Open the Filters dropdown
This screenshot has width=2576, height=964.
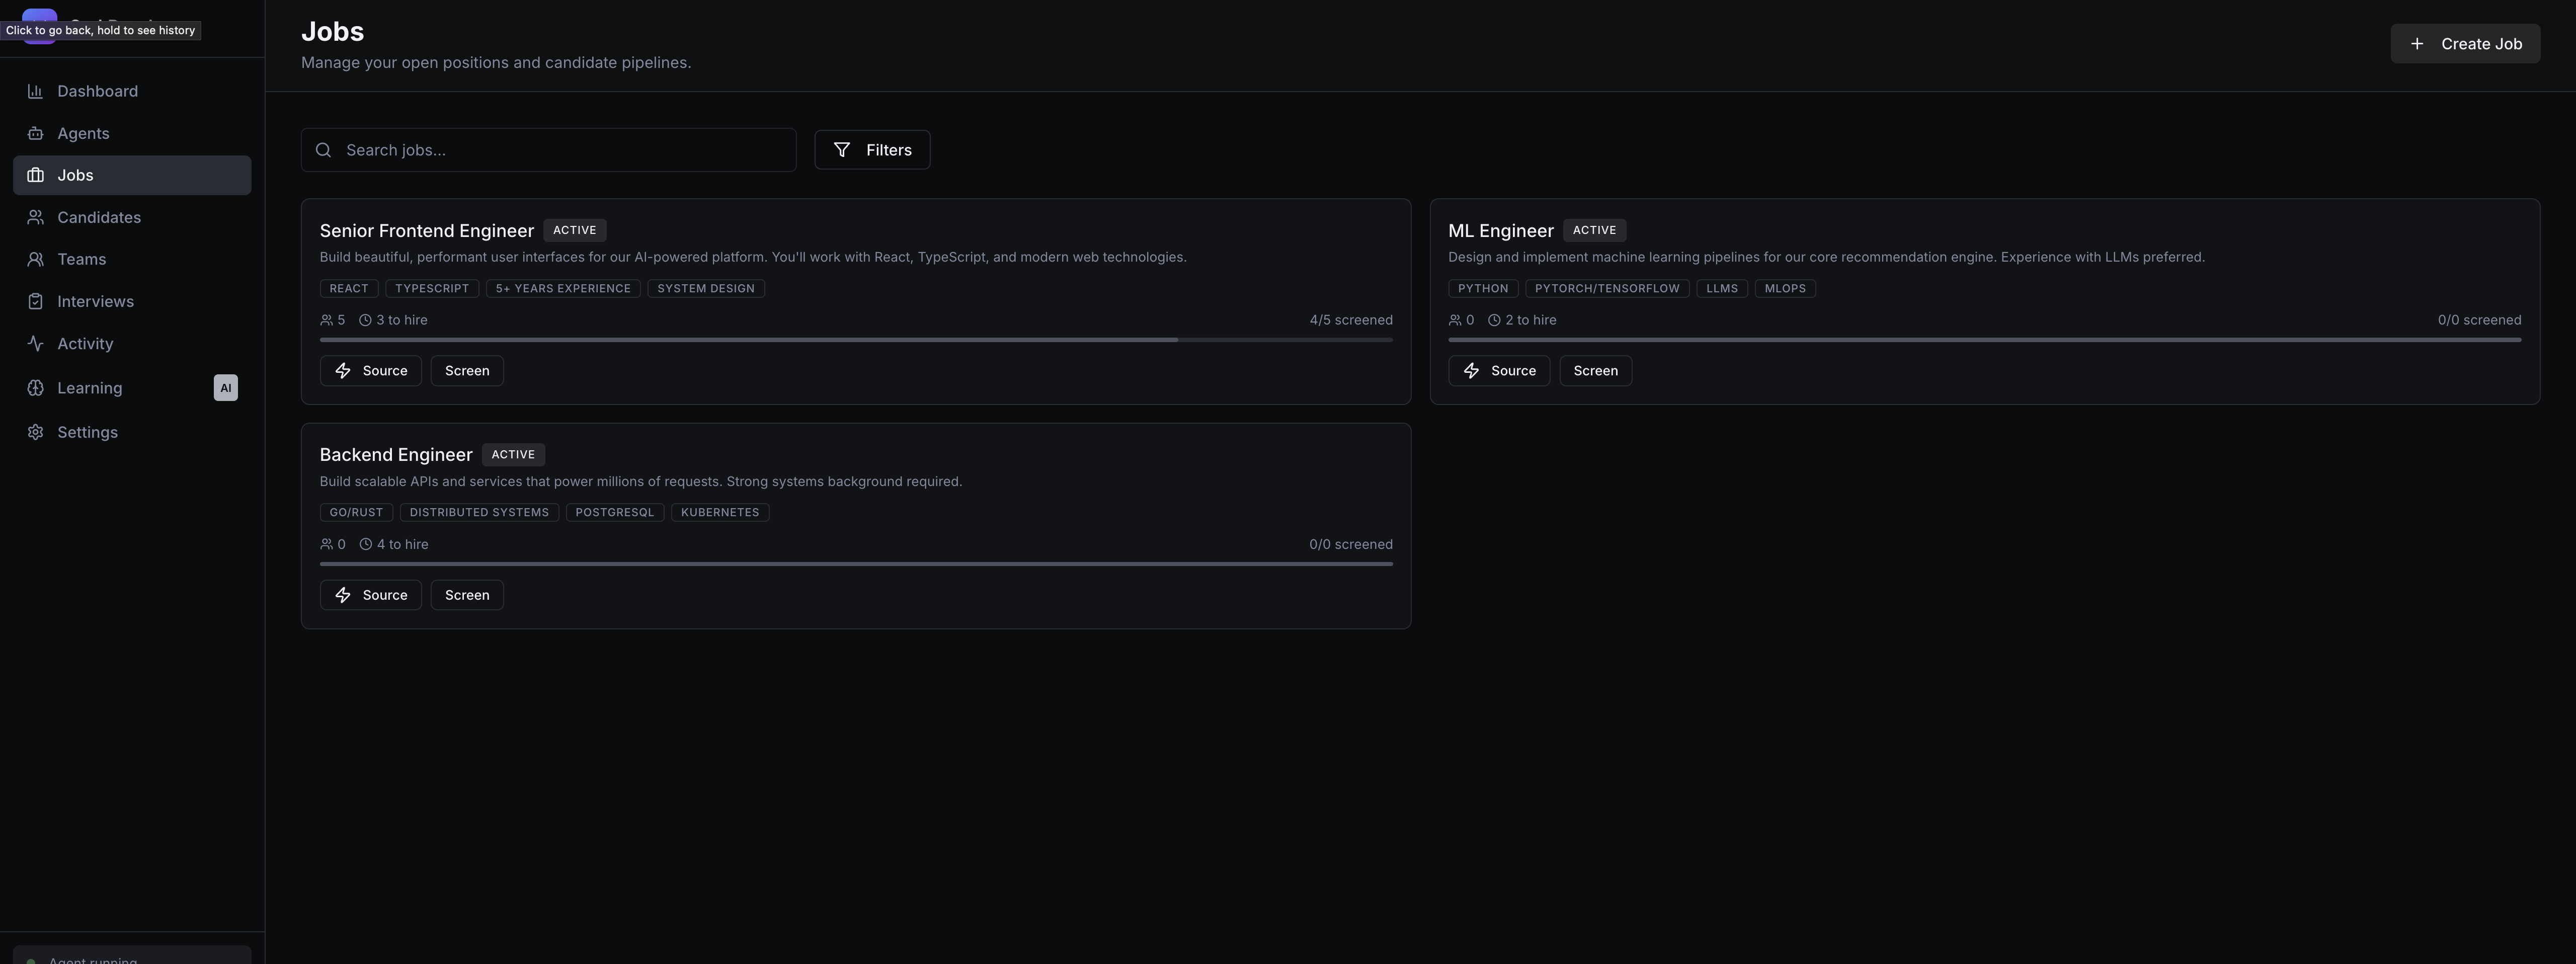coord(872,150)
